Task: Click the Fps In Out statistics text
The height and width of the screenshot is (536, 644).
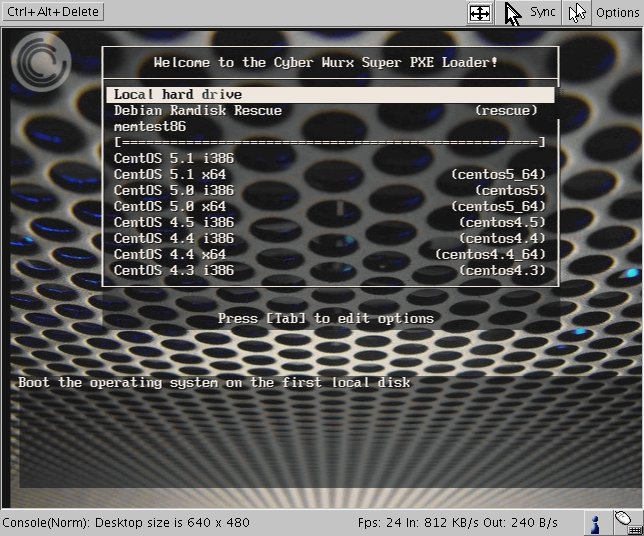Action: 458,522
